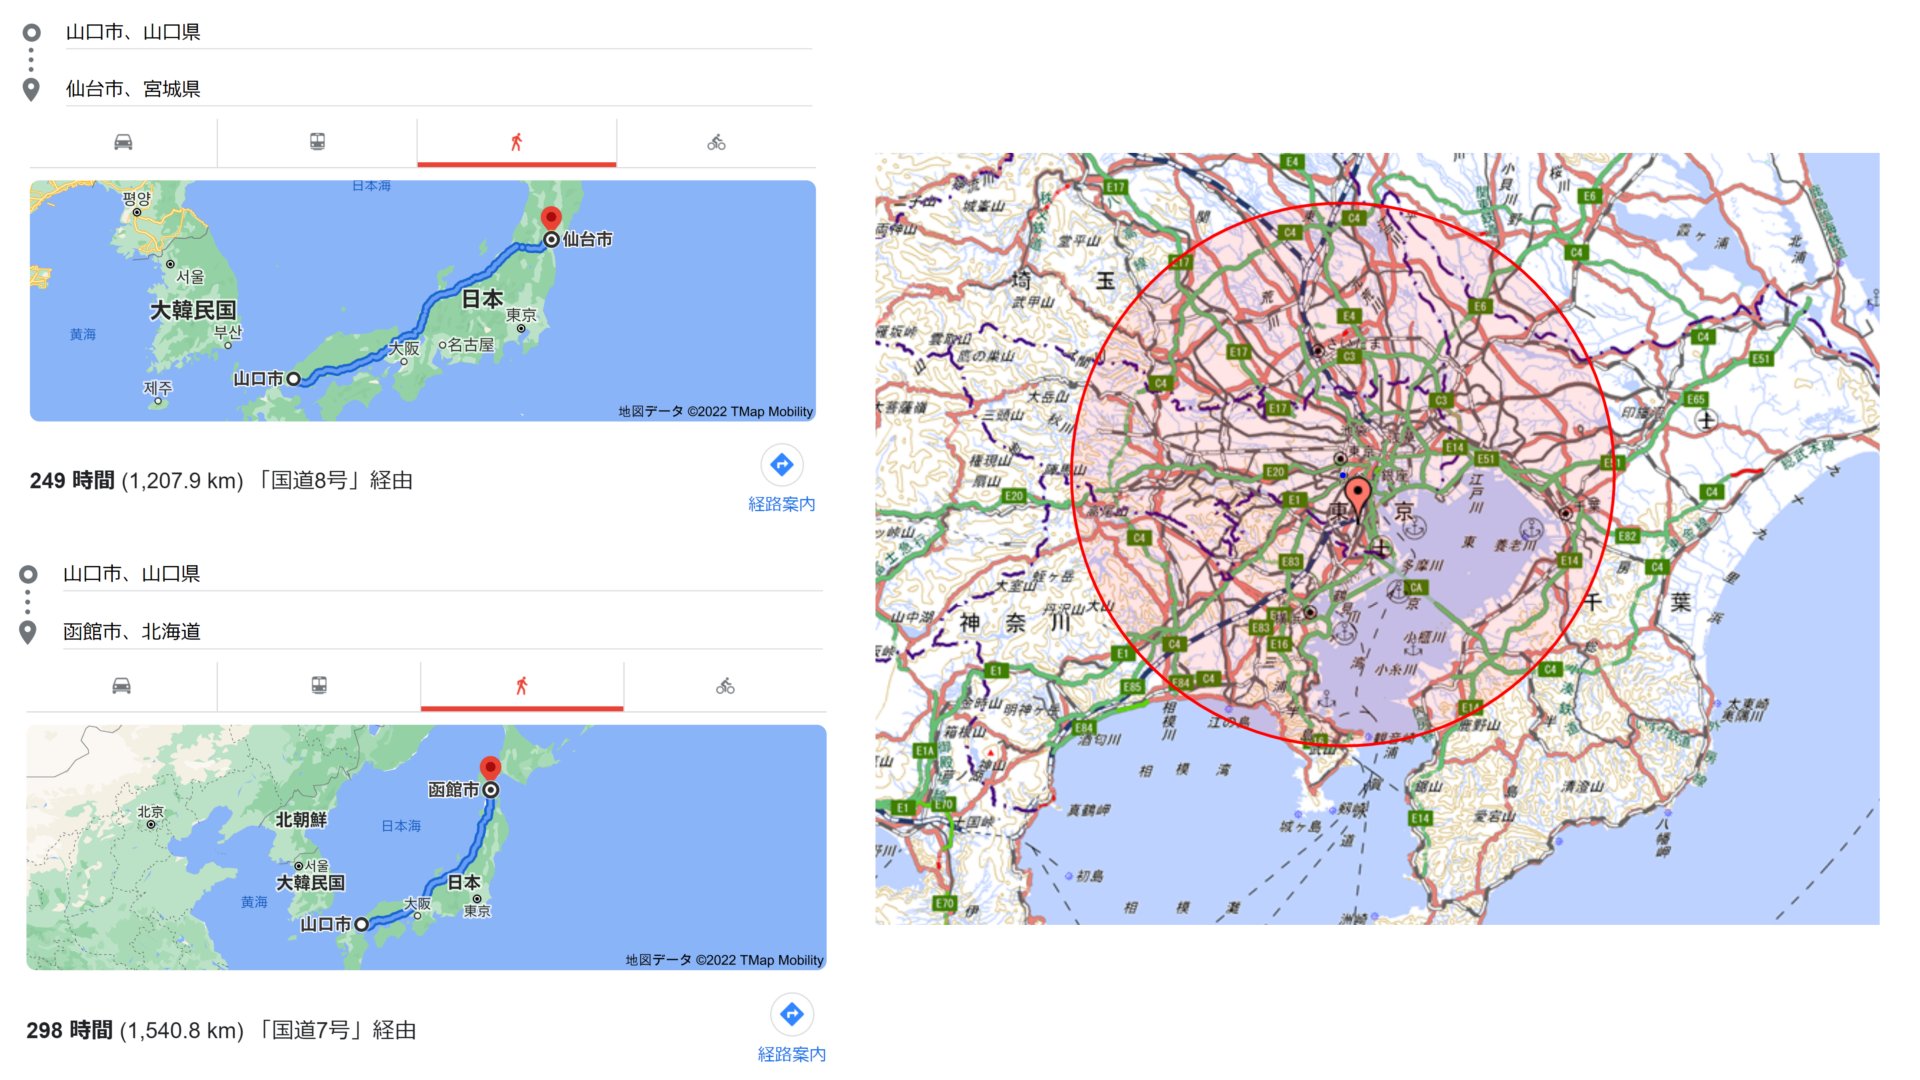
Task: Select bicycle mode for Sendai route
Action: pyautogui.click(x=716, y=142)
